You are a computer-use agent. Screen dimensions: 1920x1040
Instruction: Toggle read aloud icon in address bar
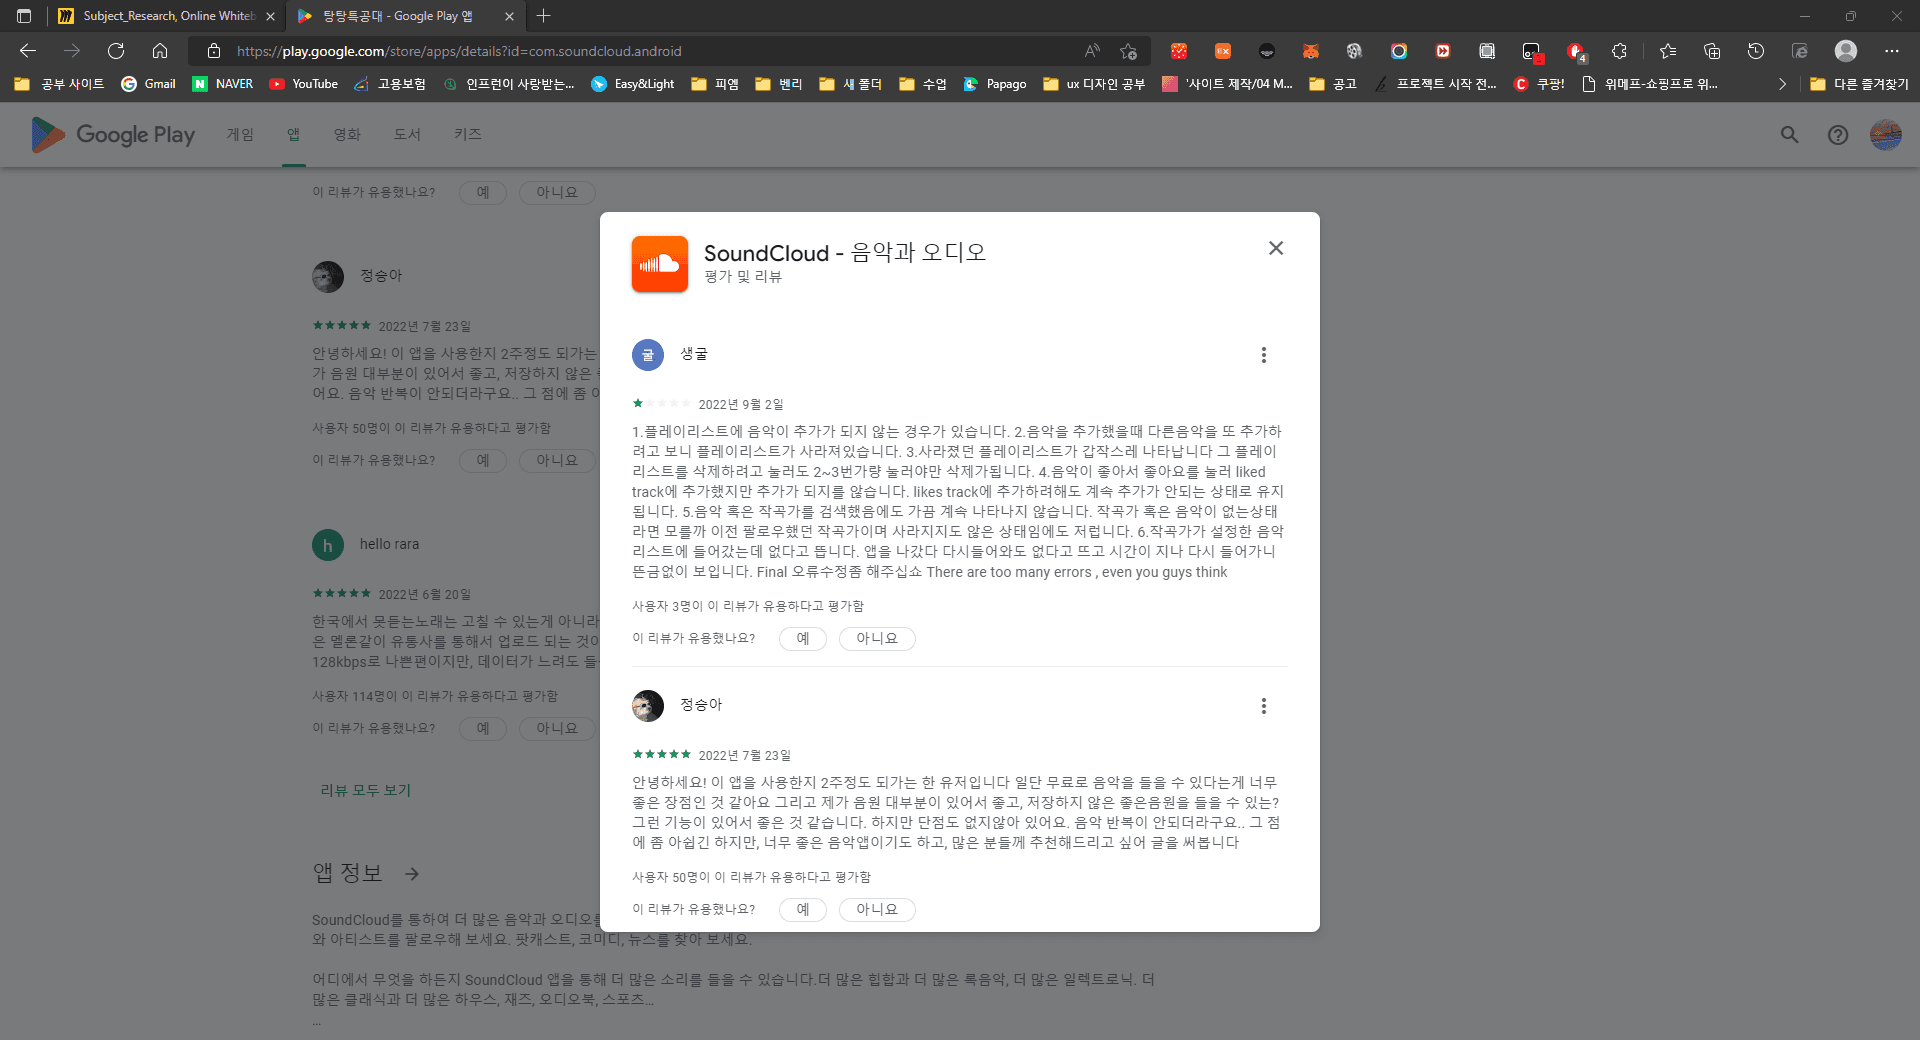pyautogui.click(x=1092, y=51)
